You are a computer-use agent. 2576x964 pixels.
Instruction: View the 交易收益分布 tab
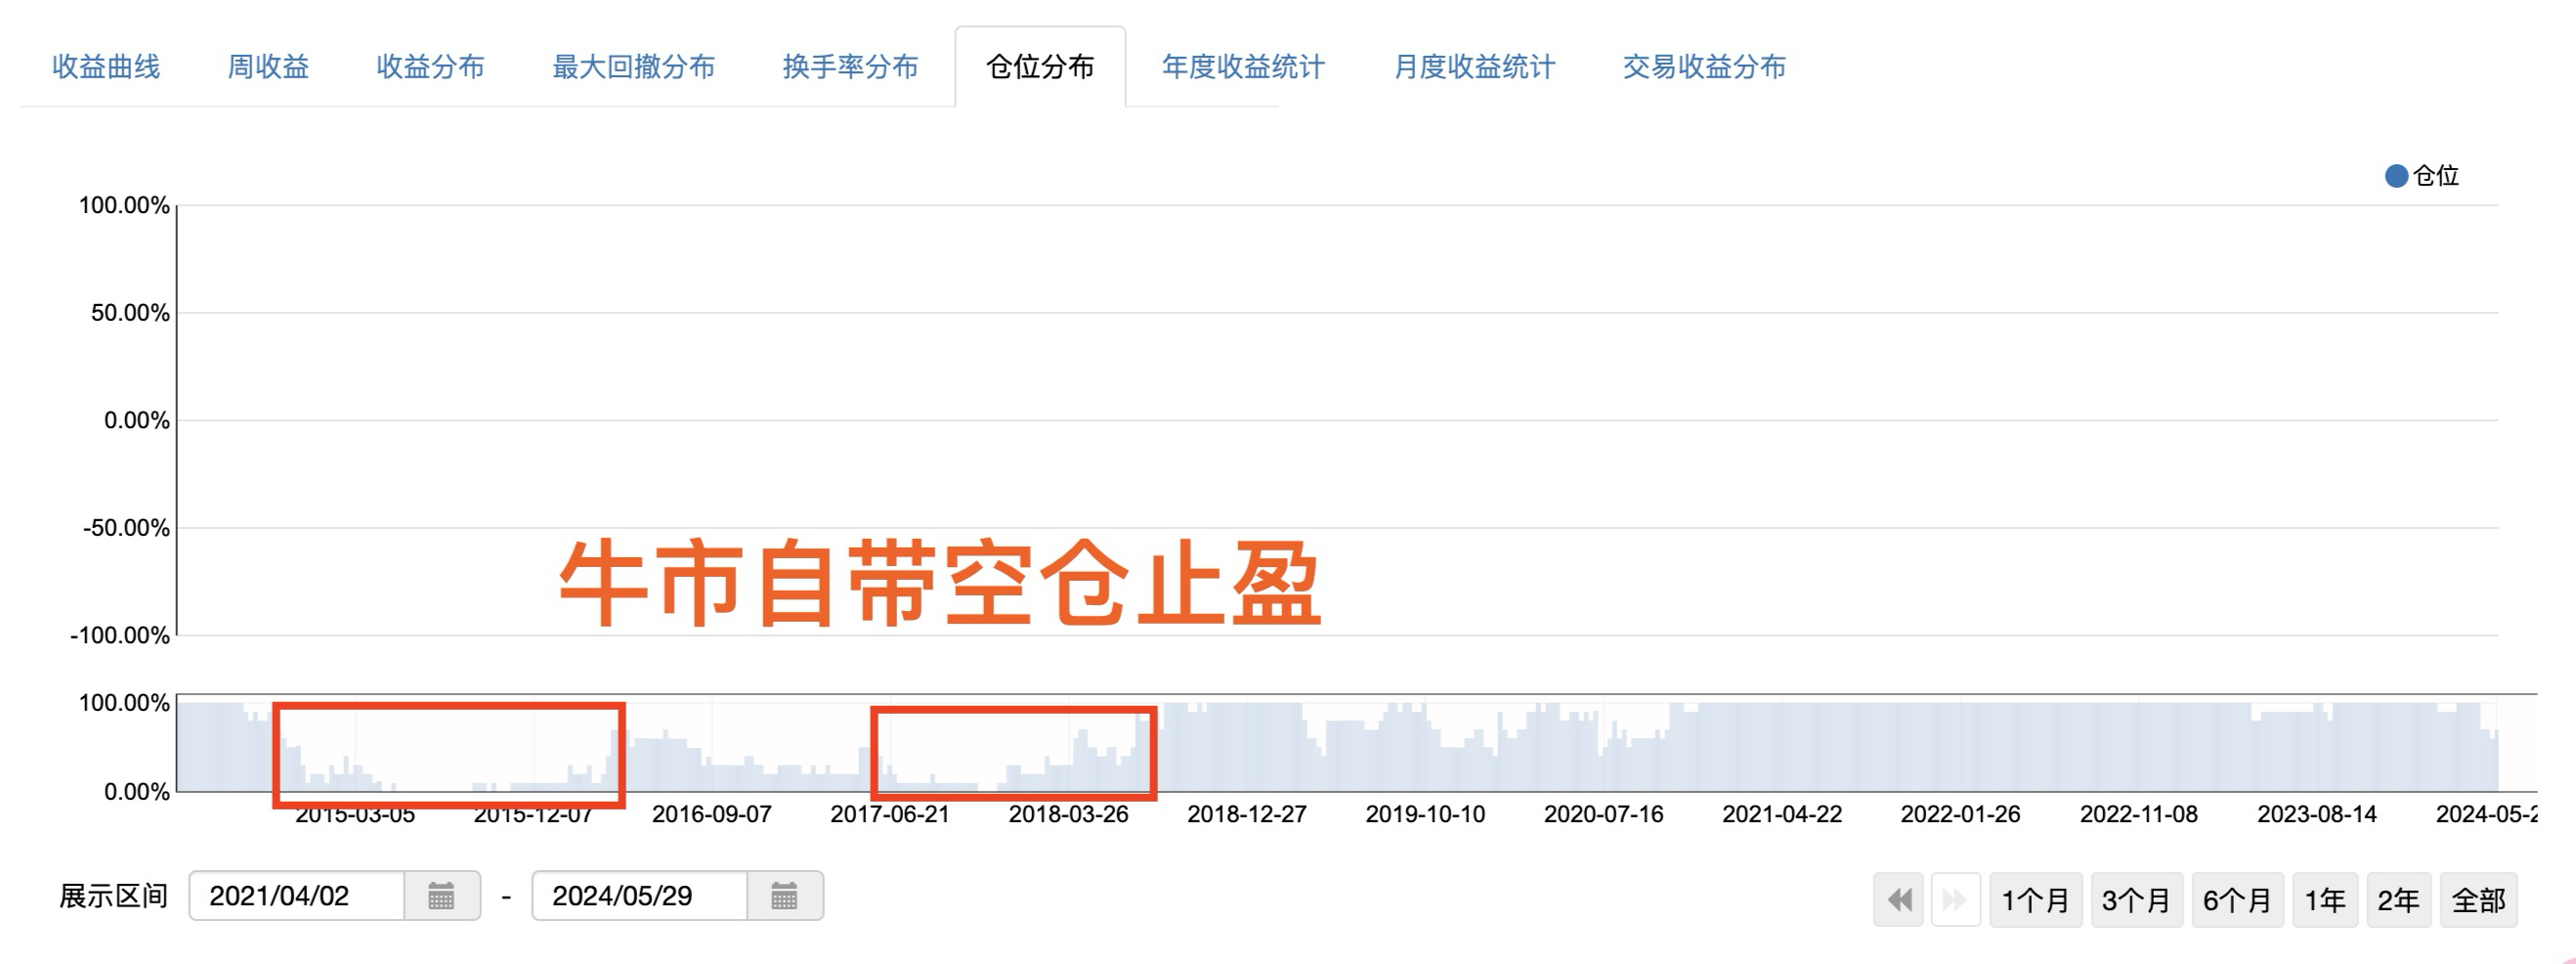pyautogui.click(x=1704, y=67)
